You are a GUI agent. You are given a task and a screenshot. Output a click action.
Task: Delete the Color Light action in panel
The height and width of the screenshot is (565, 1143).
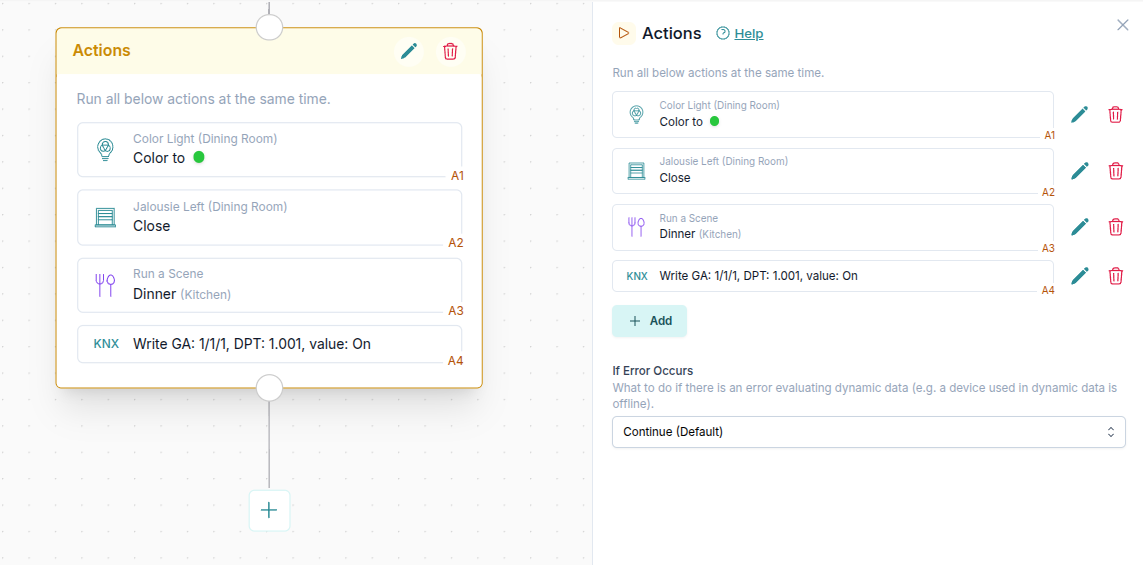1115,115
